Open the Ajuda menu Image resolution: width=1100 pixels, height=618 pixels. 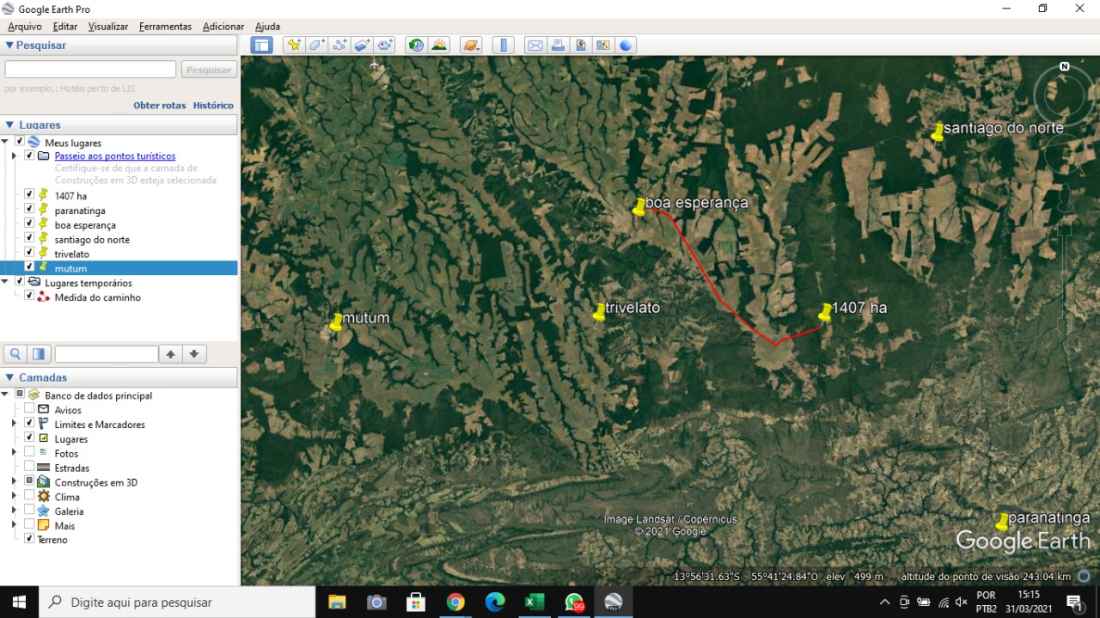coord(267,27)
